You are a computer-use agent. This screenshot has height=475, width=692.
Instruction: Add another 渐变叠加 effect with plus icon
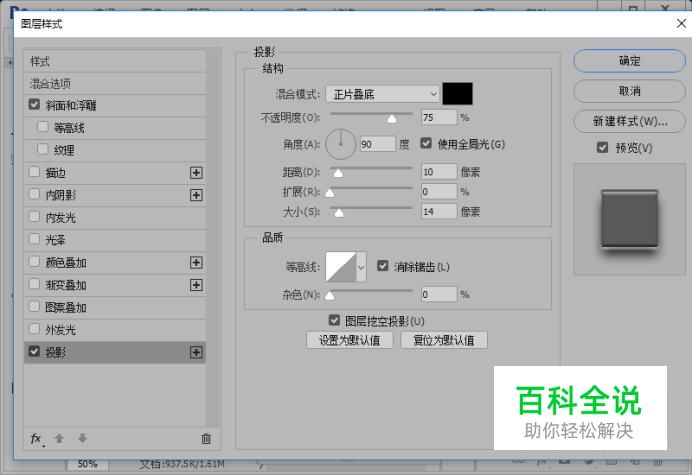click(x=196, y=285)
